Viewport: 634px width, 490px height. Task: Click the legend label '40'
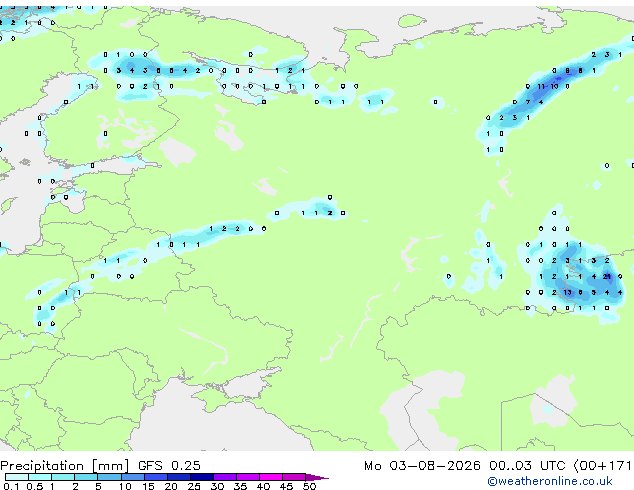263,486
